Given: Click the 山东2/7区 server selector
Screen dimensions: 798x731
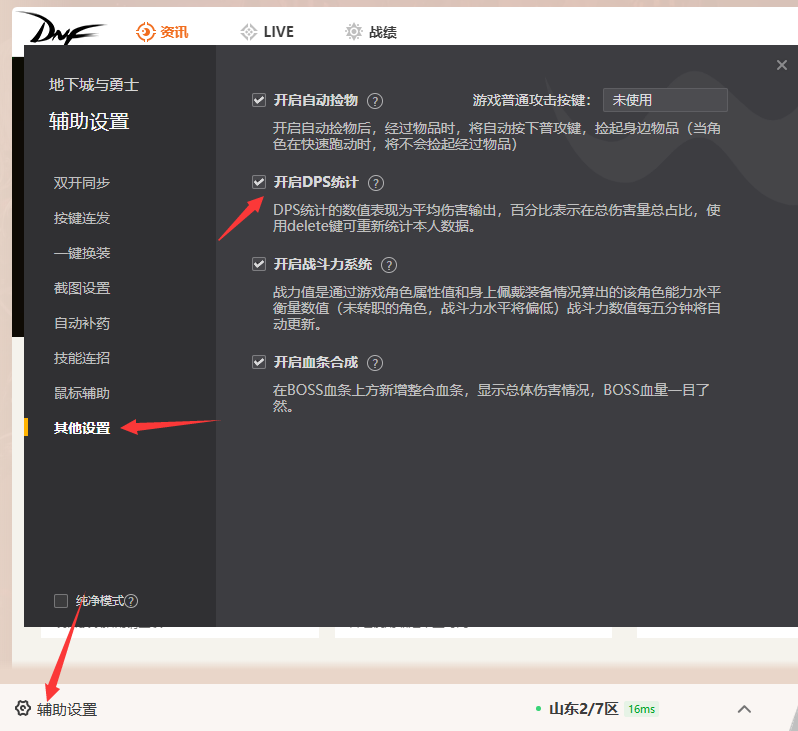Looking at the screenshot, I should pyautogui.click(x=584, y=709).
